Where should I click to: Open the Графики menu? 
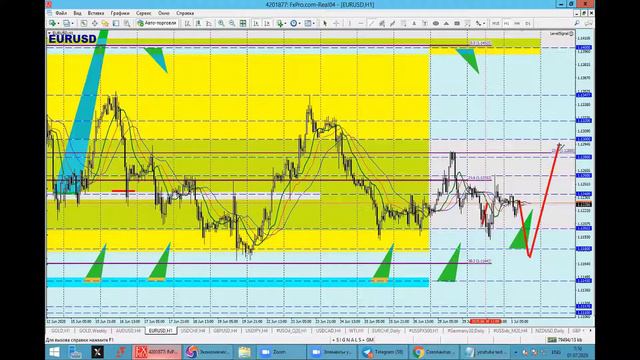120,13
